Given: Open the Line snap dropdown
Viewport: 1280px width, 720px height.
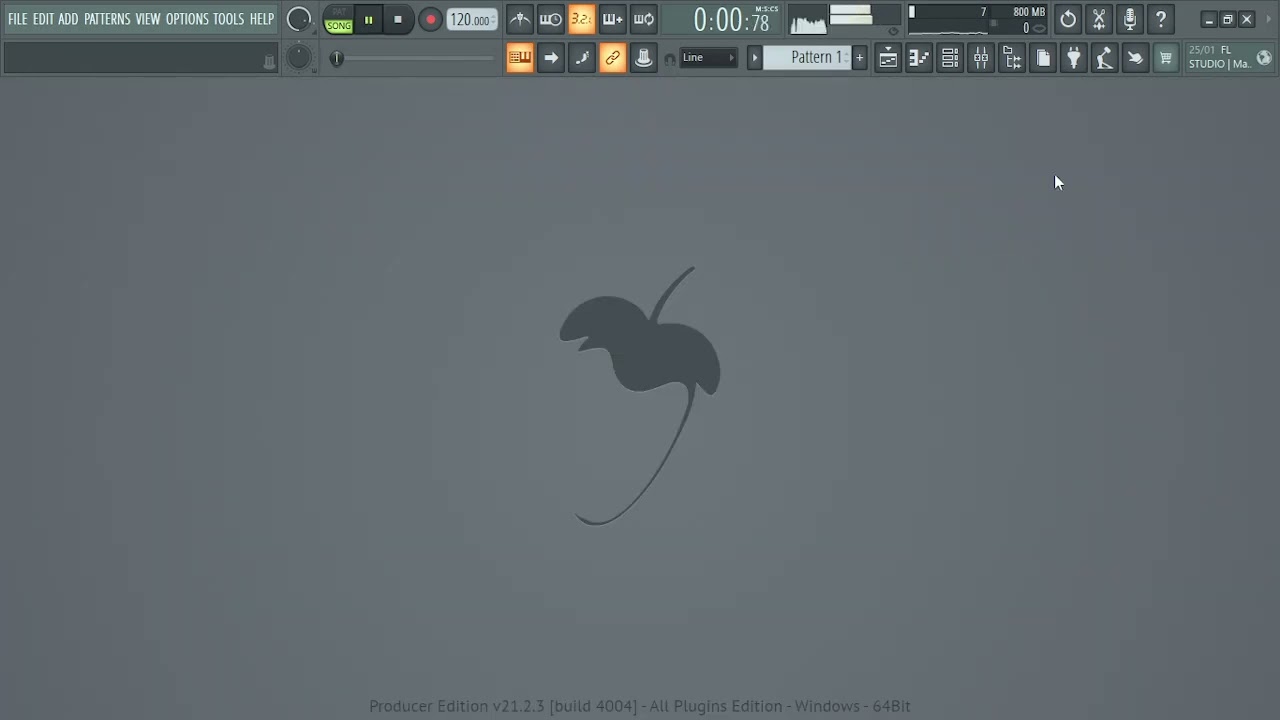Looking at the screenshot, I should [708, 58].
